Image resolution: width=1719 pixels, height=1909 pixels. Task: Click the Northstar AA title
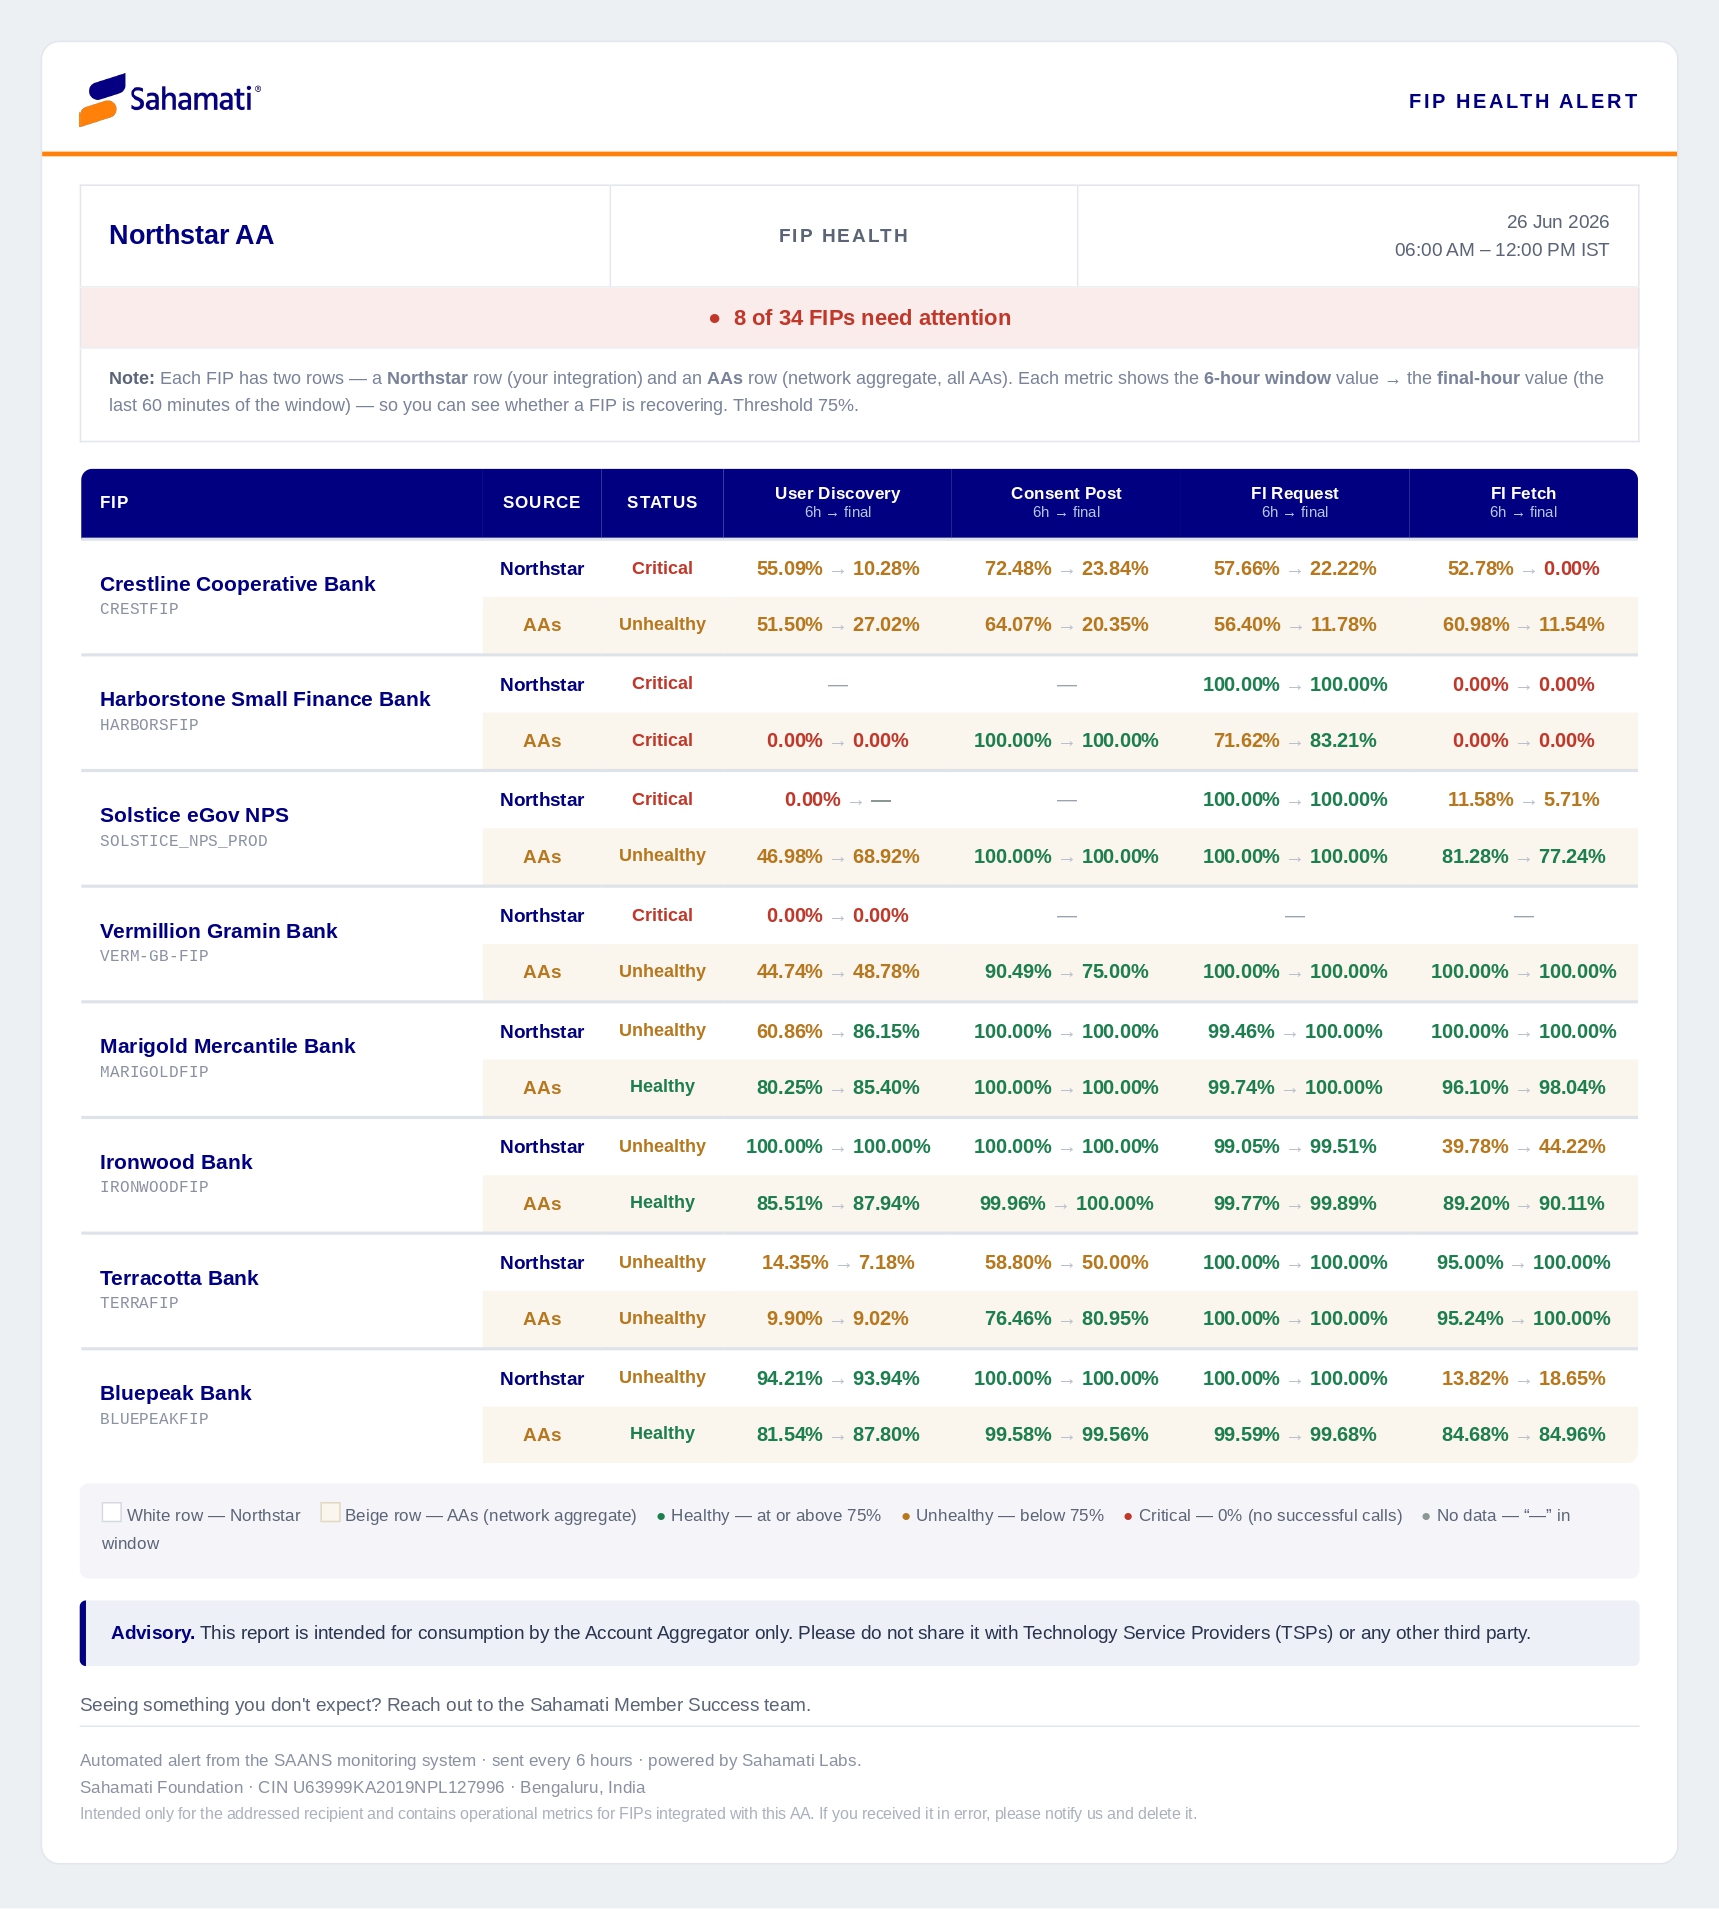[x=191, y=235]
